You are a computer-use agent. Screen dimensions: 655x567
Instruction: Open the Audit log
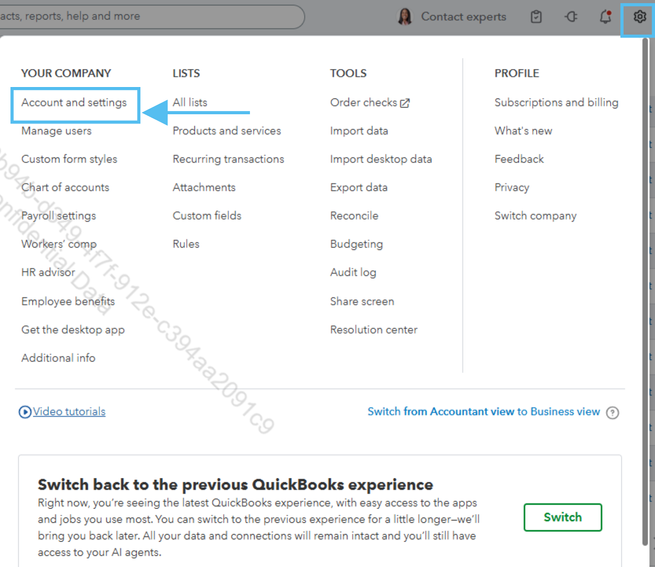pos(353,273)
